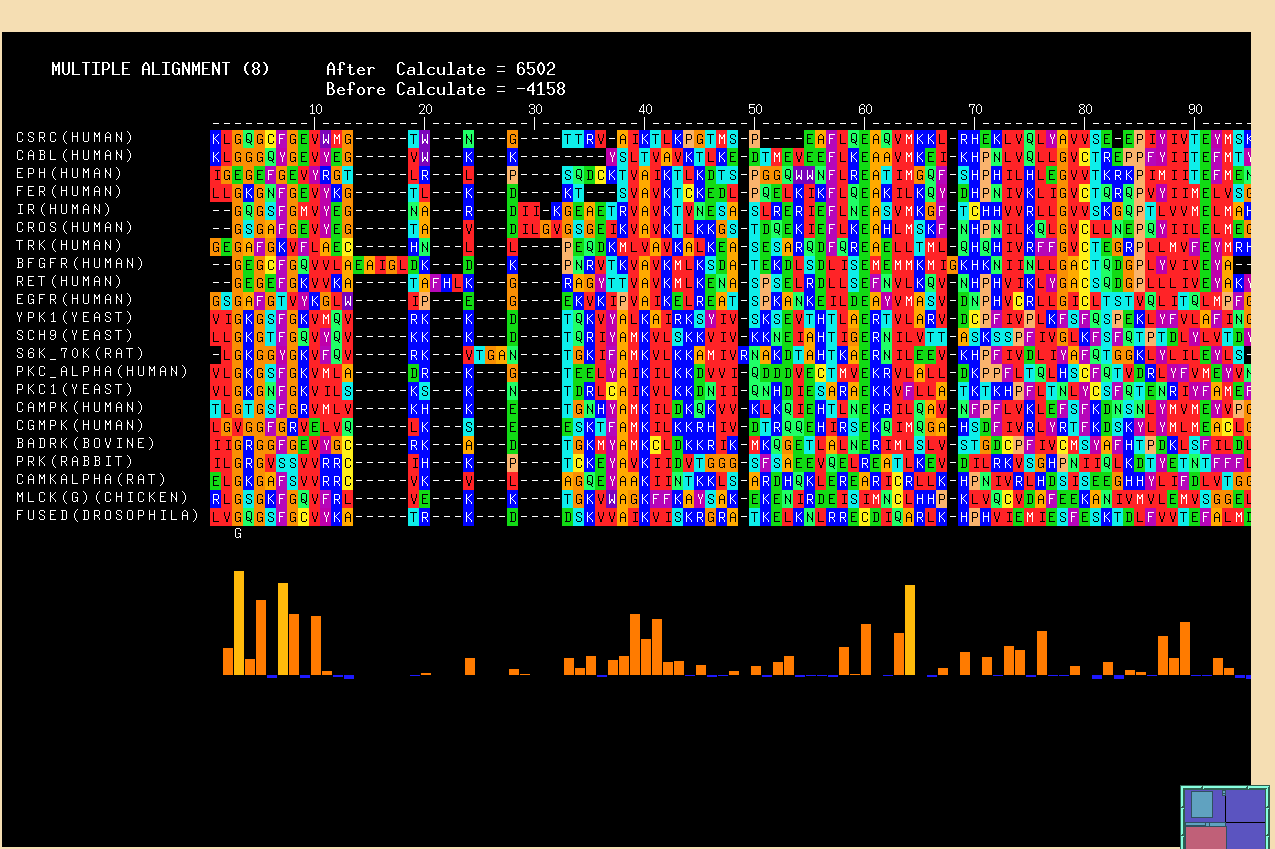Select the Before Calculate score value

541,89
